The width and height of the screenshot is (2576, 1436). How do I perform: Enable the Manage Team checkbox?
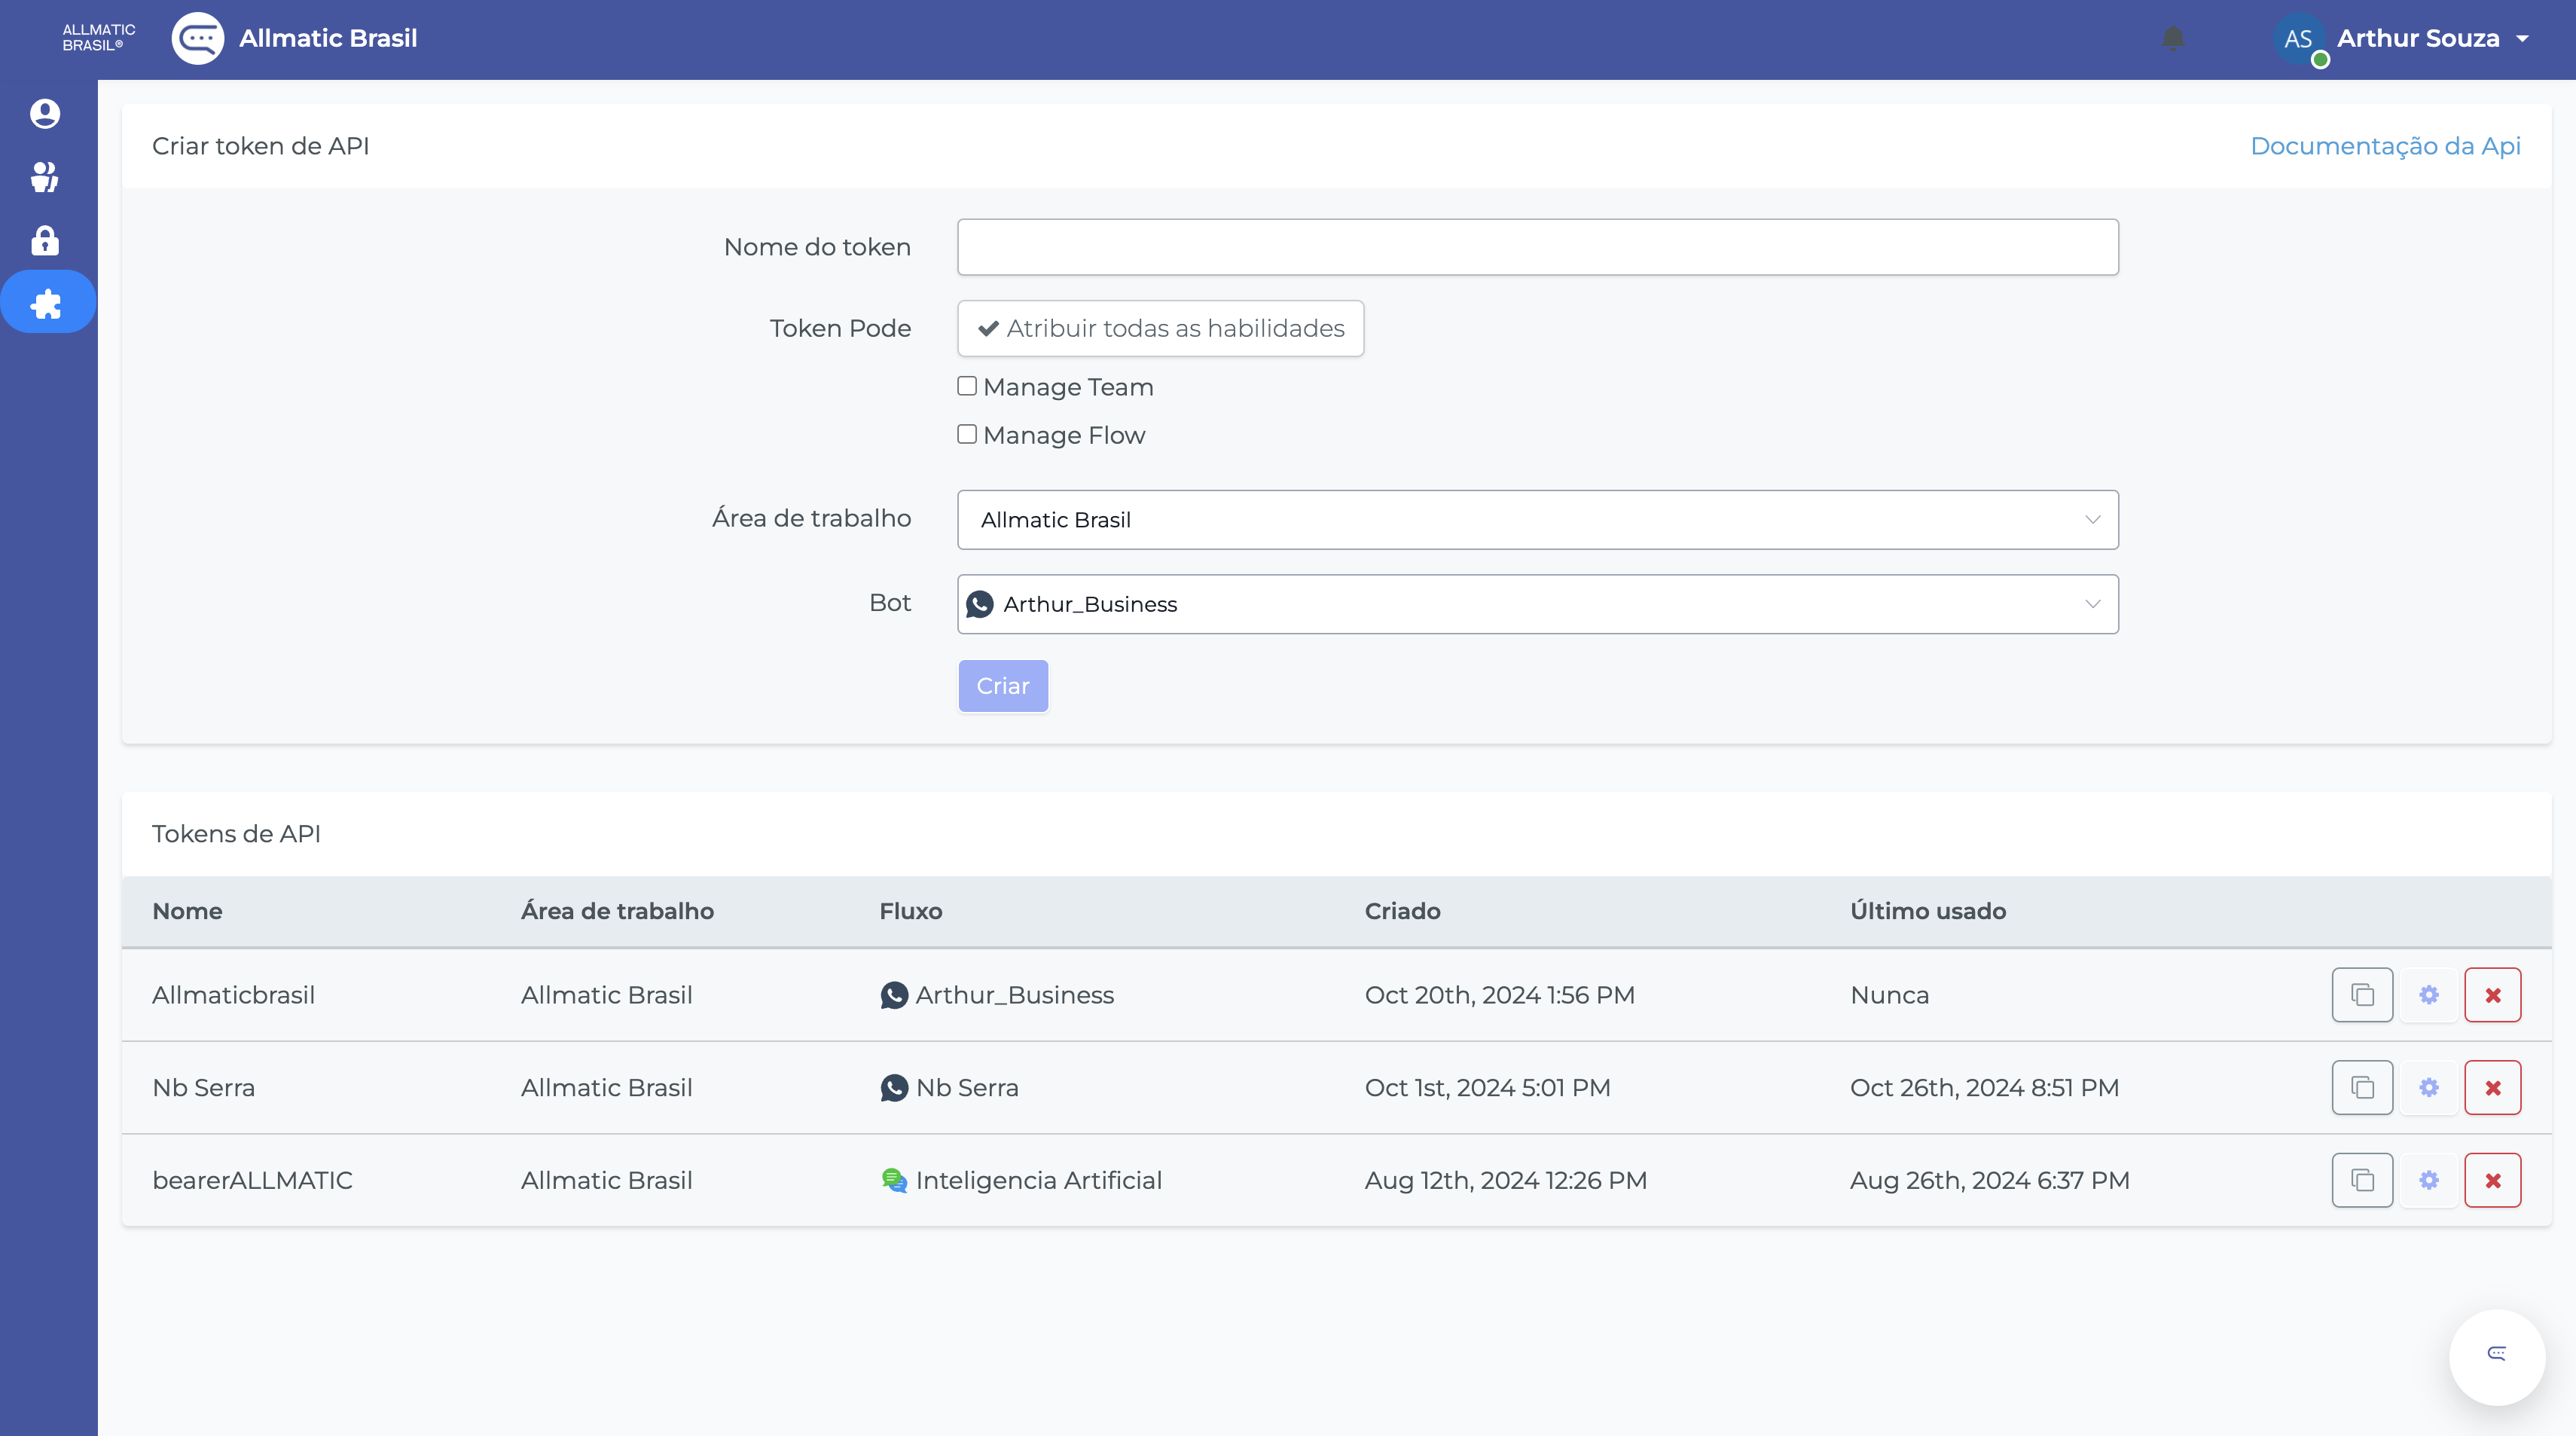tap(967, 386)
